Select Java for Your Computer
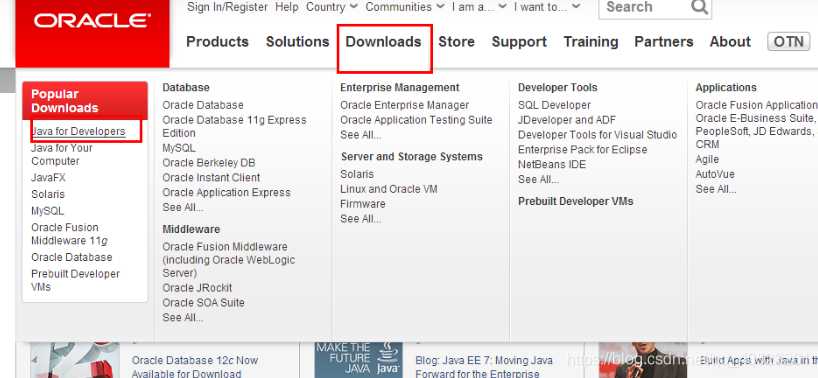Screen dimensions: 818x378 click(x=62, y=154)
